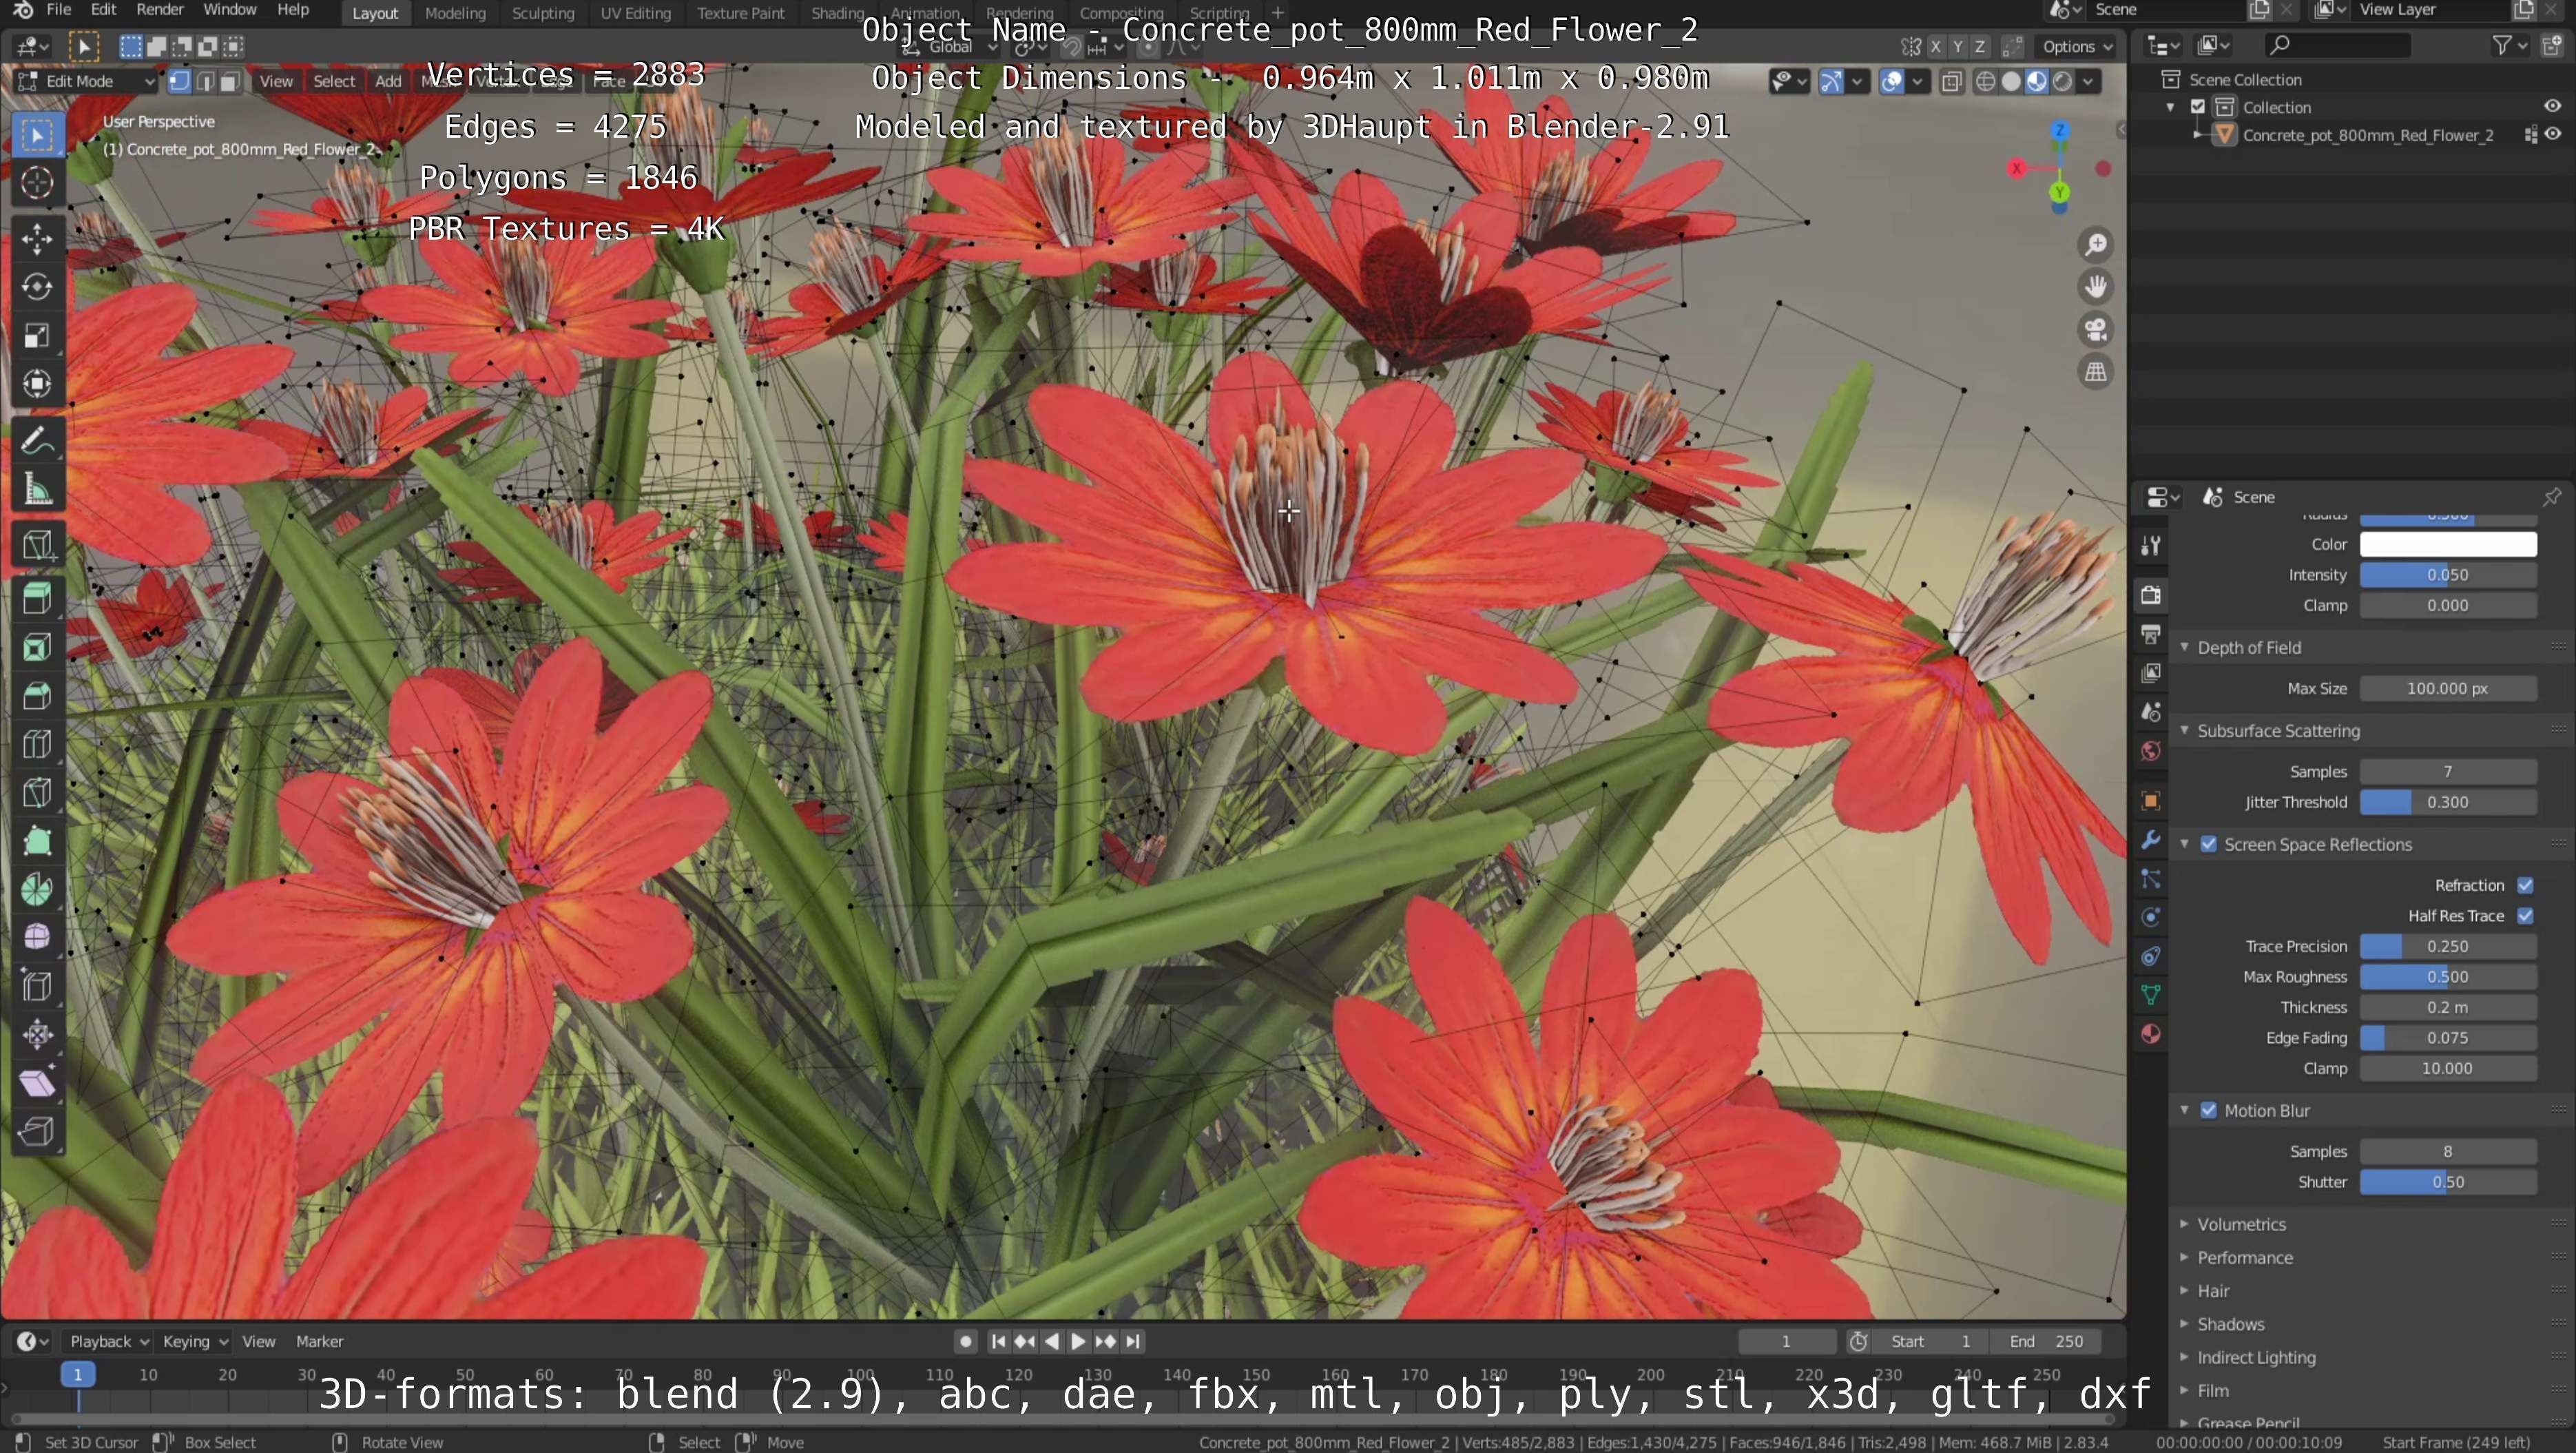Switch to Modeling workspace tab
This screenshot has width=2576, height=1453.
pyautogui.click(x=455, y=13)
